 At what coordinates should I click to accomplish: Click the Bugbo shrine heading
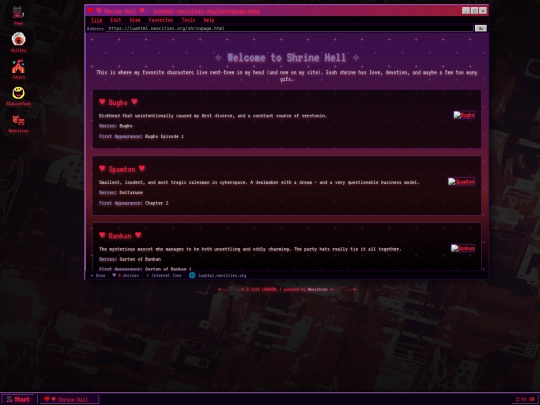coord(118,102)
